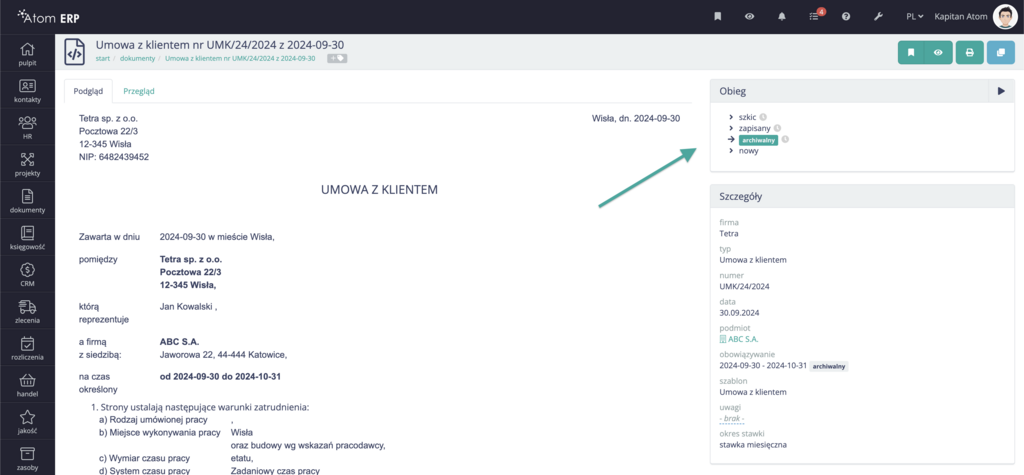This screenshot has height=475, width=1024.
Task: Open the help question mark icon
Action: 846,16
